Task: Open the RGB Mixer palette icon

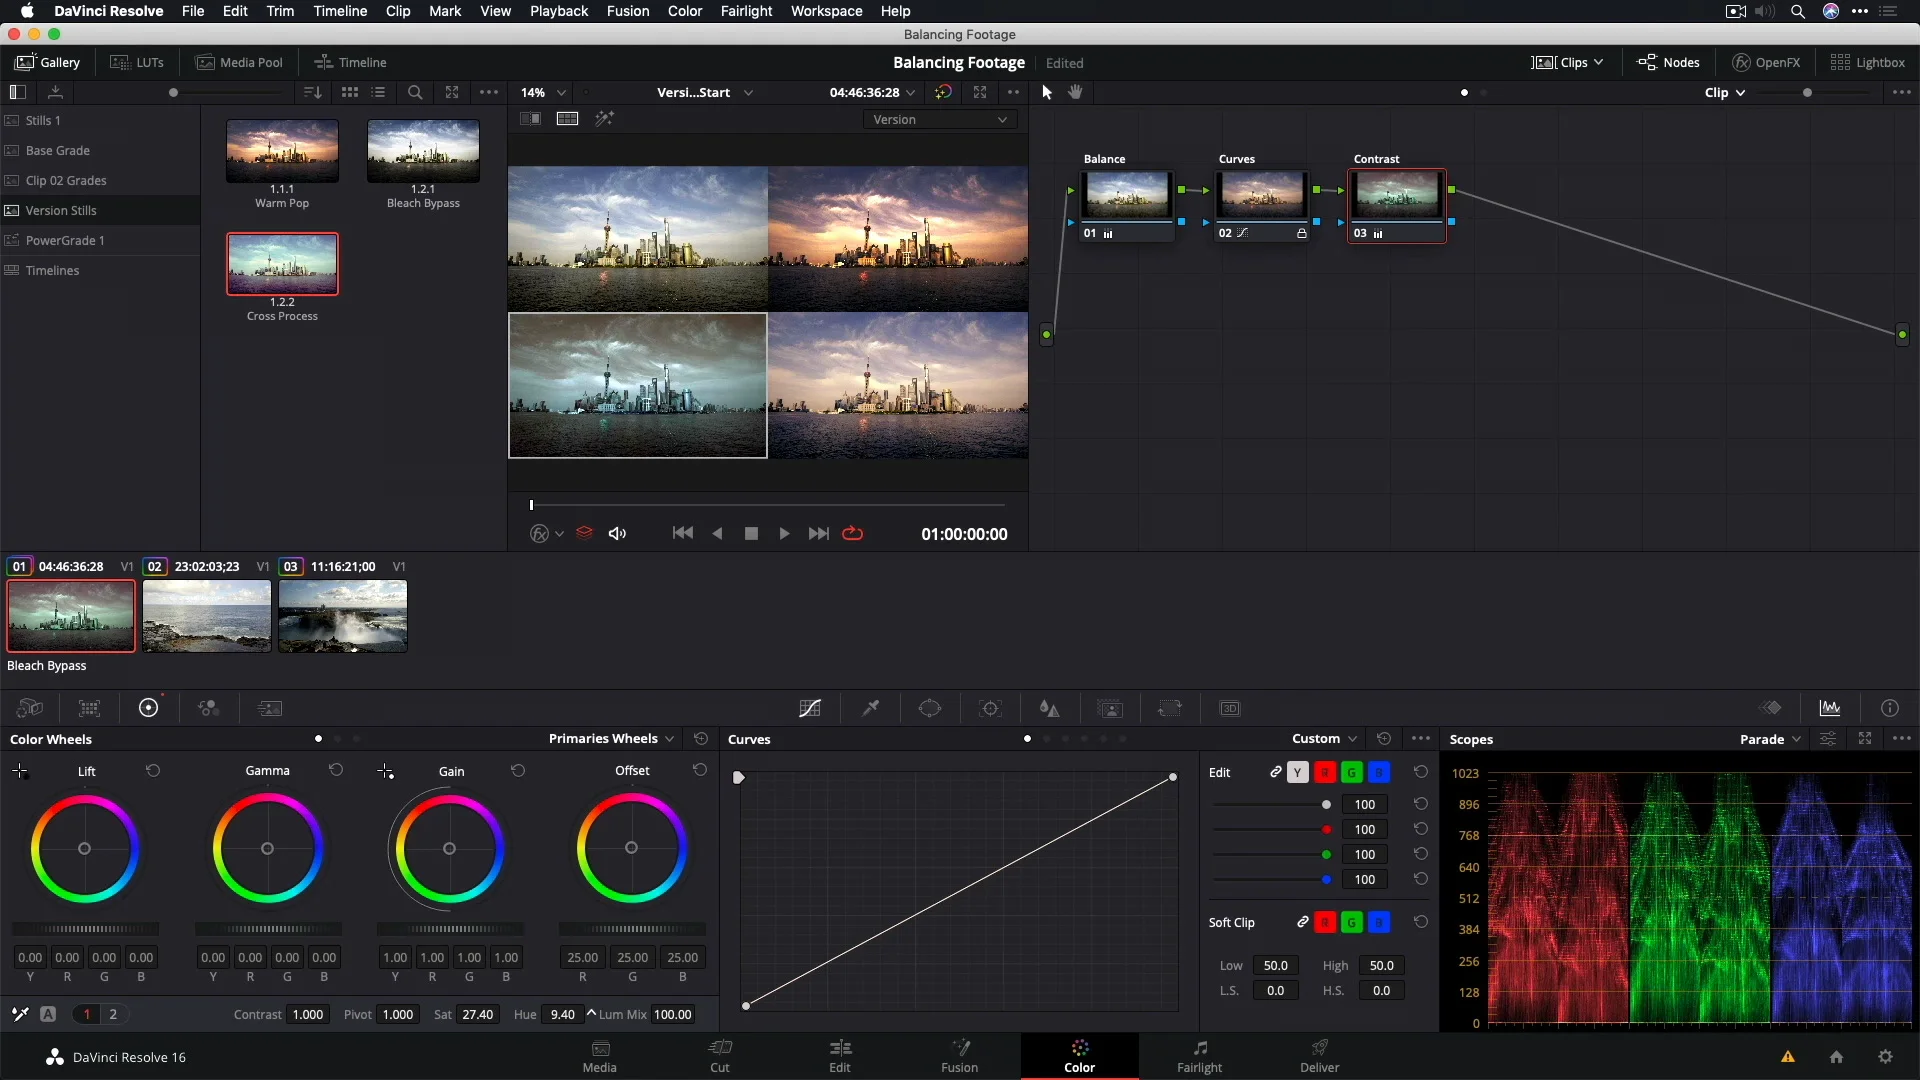Action: (209, 708)
